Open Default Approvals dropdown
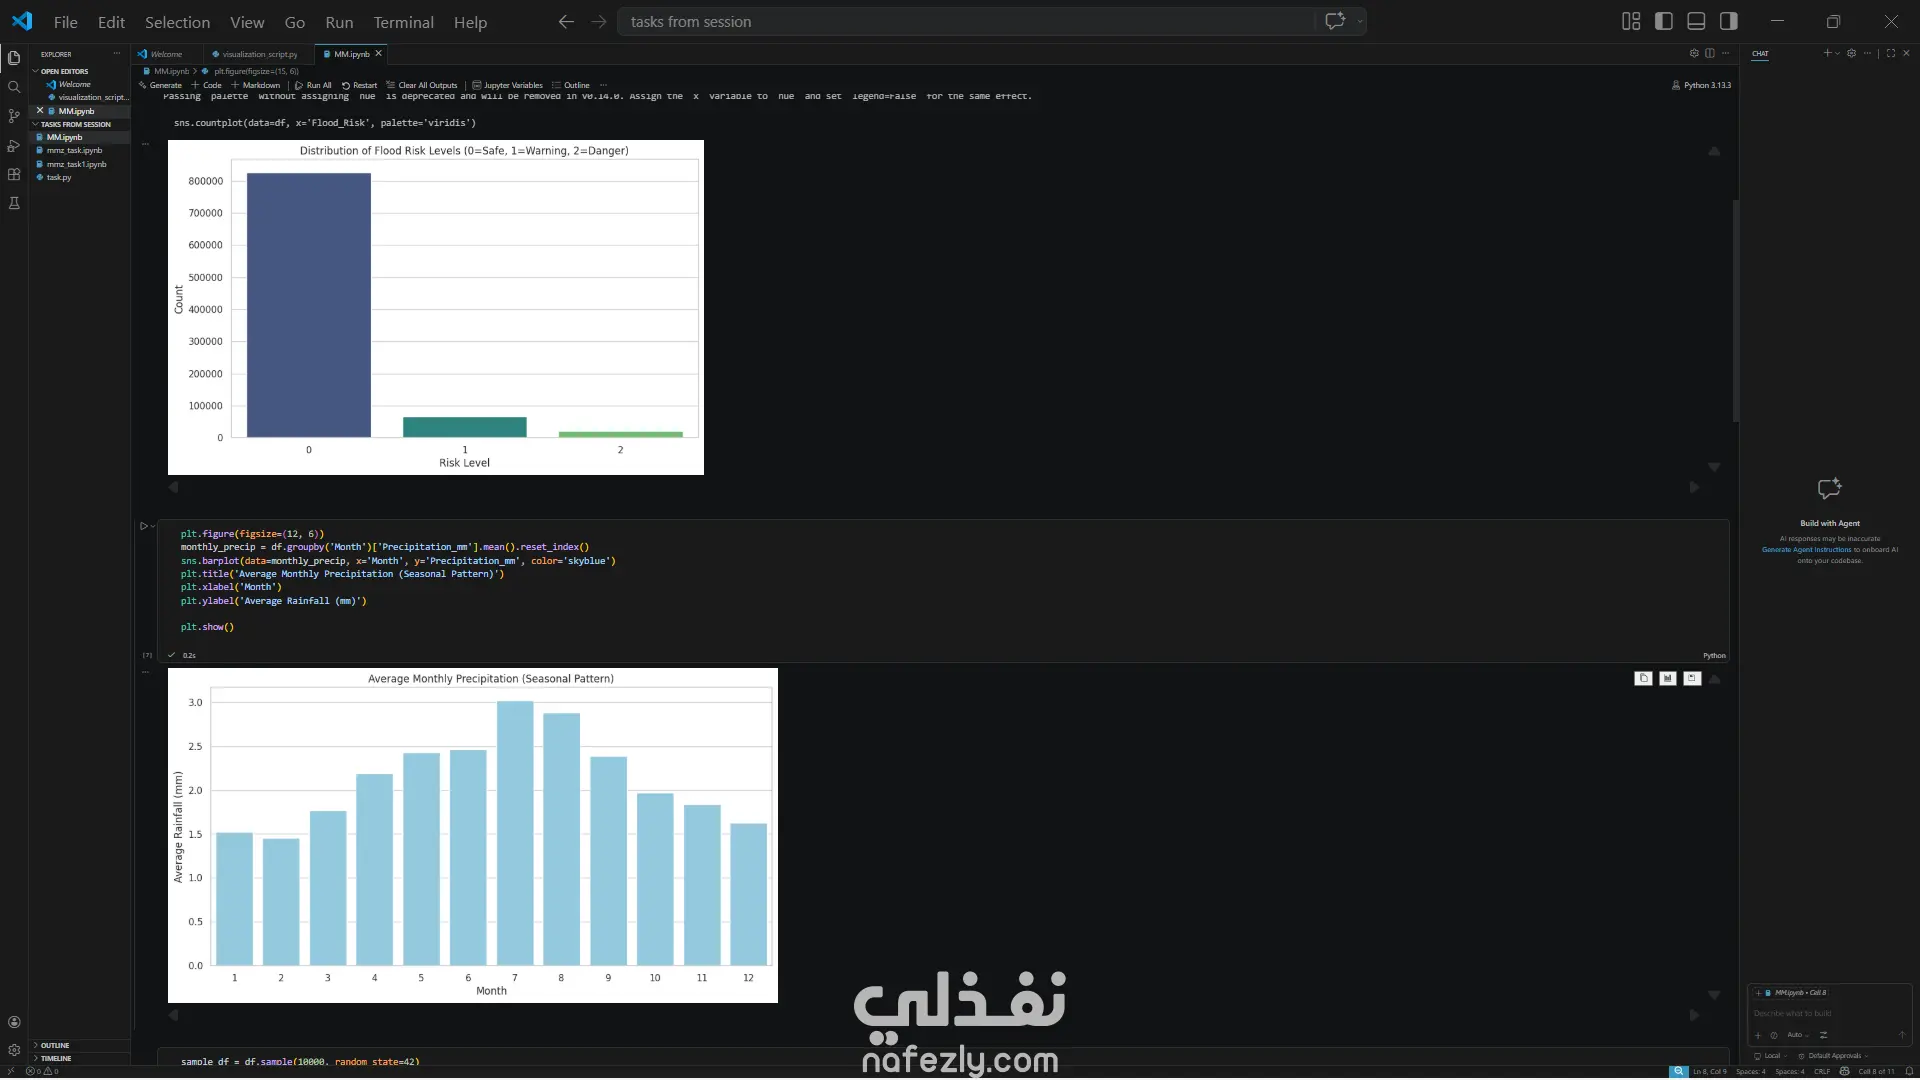The image size is (1920, 1080). [x=1833, y=1056]
